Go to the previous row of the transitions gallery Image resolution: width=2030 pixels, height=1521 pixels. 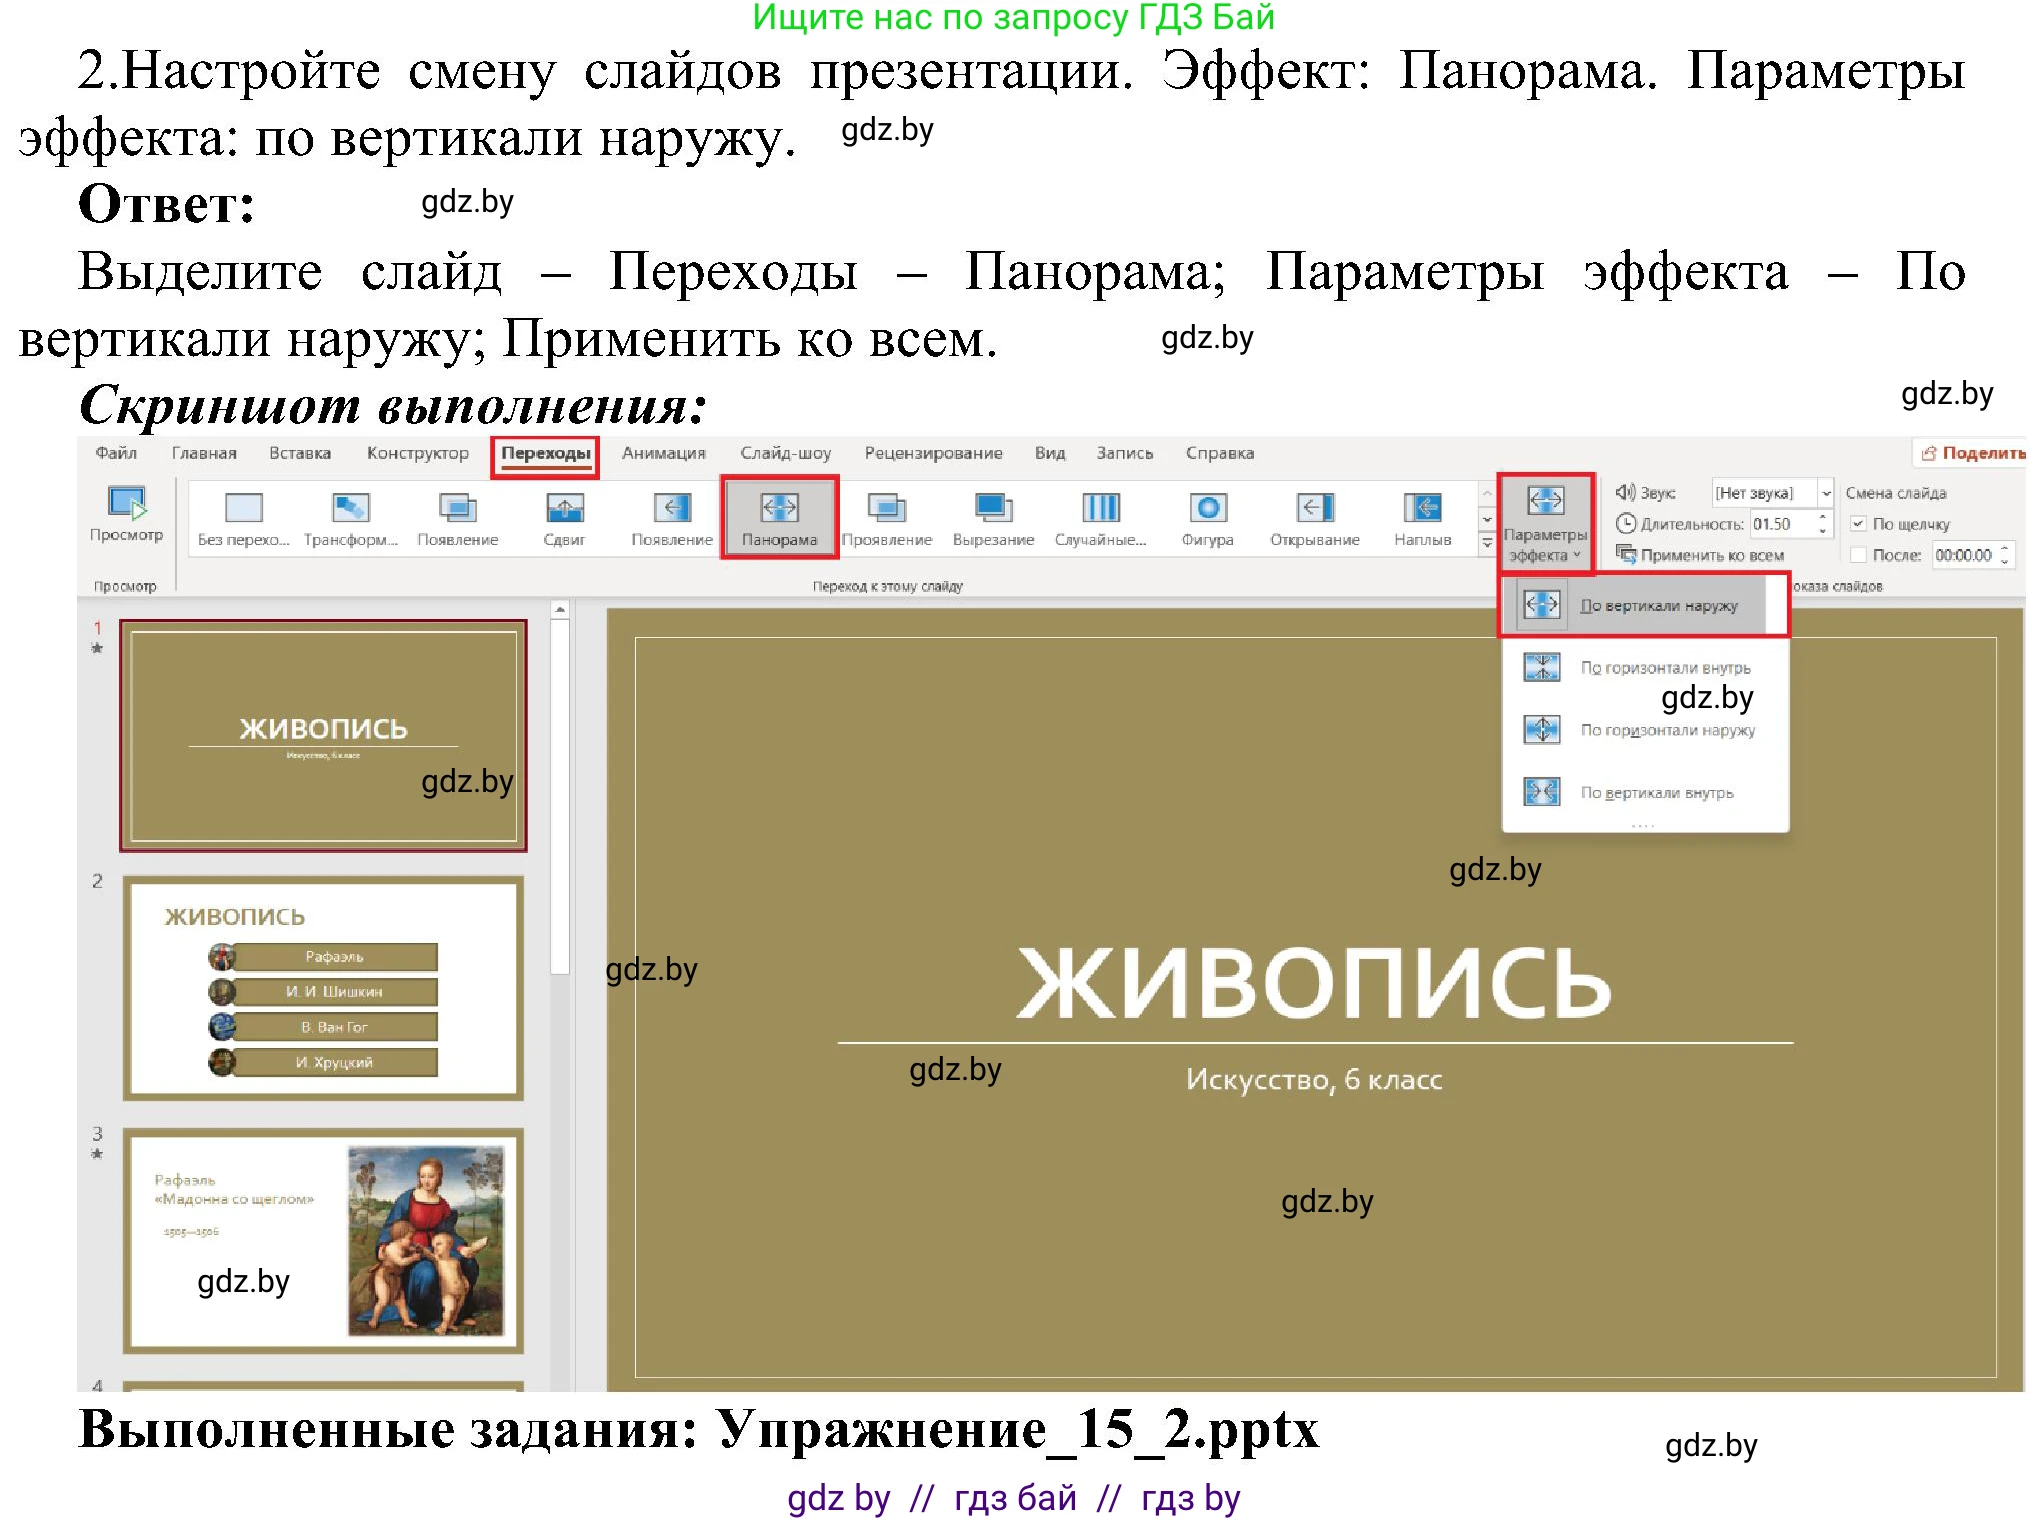coord(1486,494)
